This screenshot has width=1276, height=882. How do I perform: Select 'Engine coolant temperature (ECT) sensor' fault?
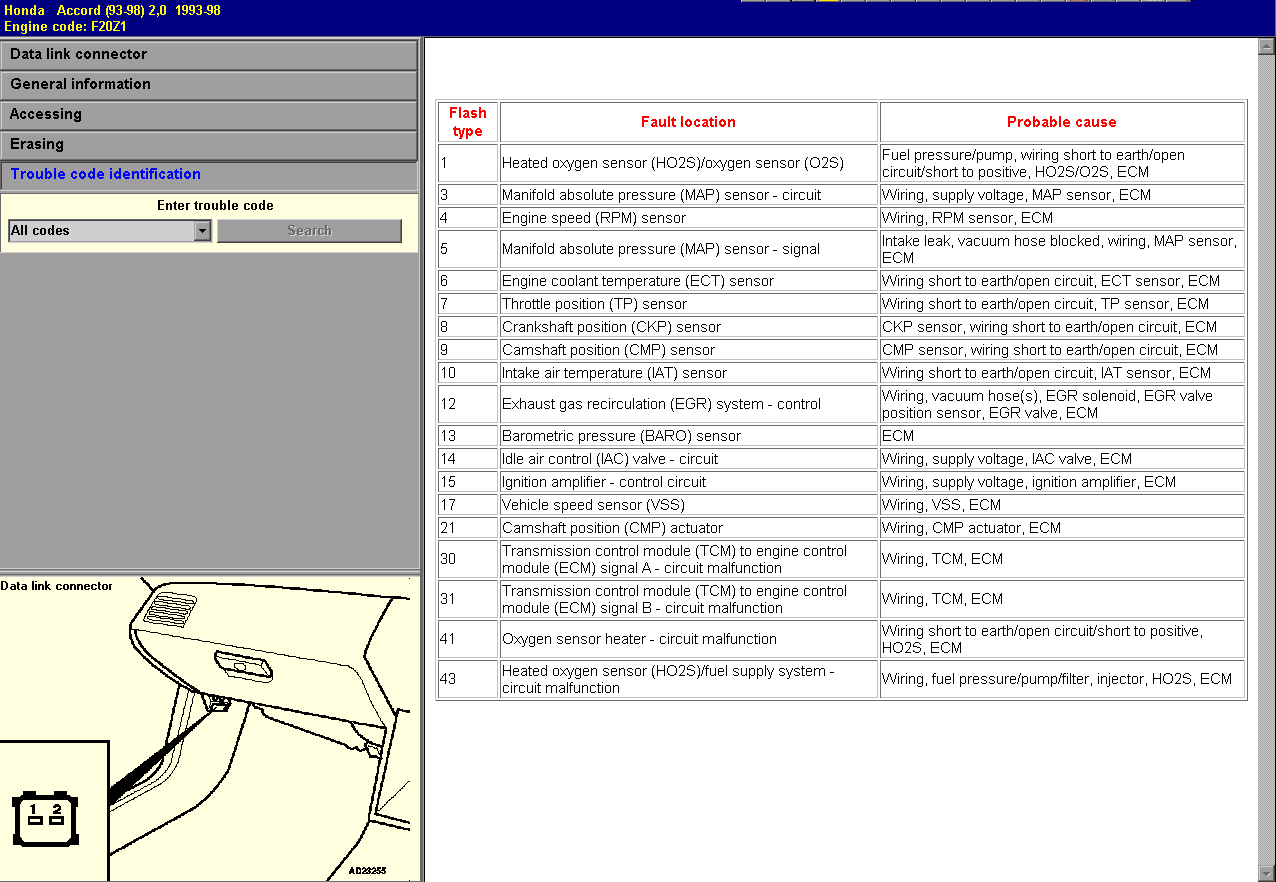coord(637,281)
